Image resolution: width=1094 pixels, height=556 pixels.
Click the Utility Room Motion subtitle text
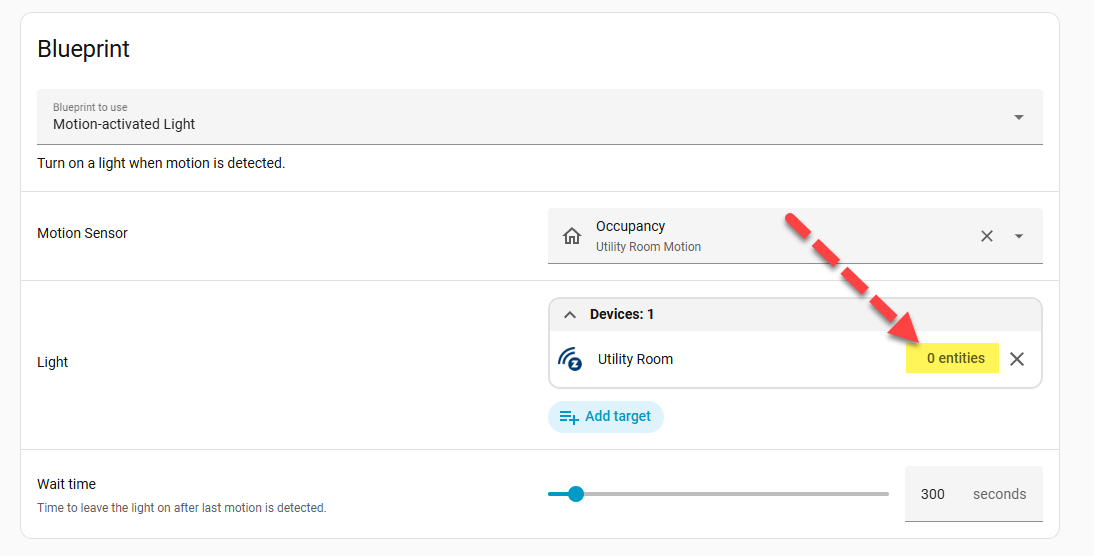[x=648, y=247]
